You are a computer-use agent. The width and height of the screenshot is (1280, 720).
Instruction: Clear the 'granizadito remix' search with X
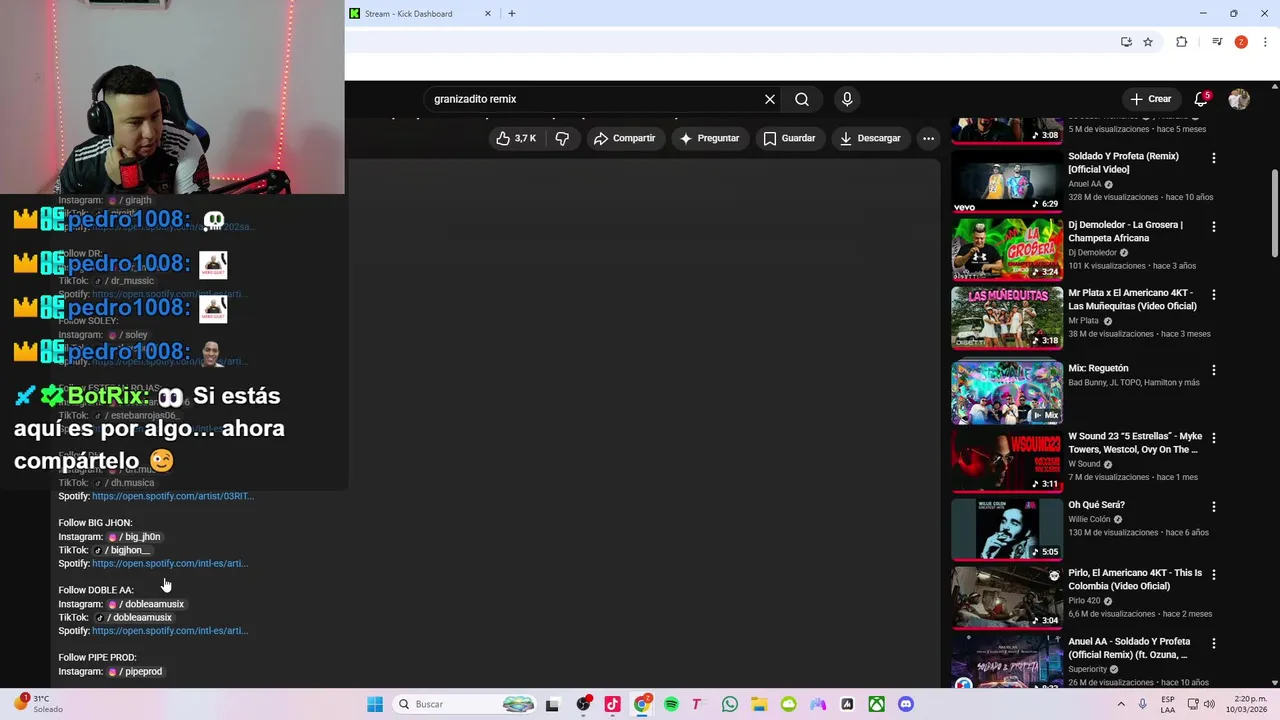pos(770,99)
